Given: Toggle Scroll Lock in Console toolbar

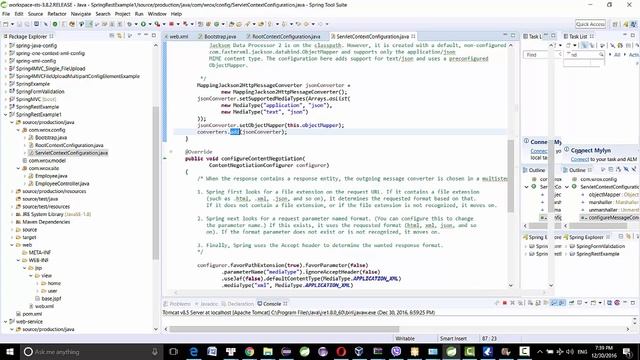Looking at the screenshot, I should 538,303.
